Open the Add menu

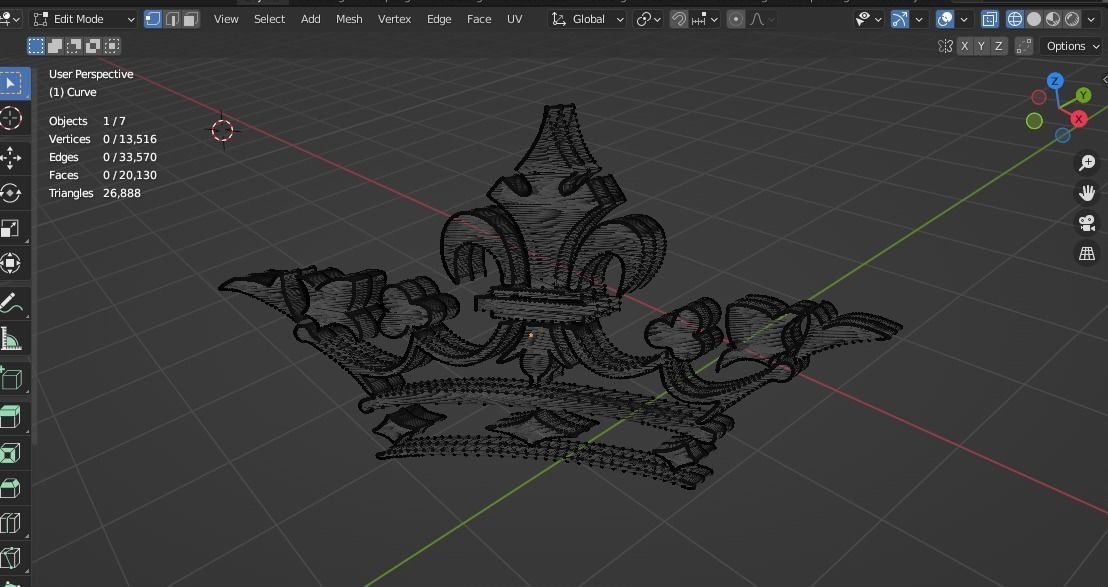click(x=310, y=19)
